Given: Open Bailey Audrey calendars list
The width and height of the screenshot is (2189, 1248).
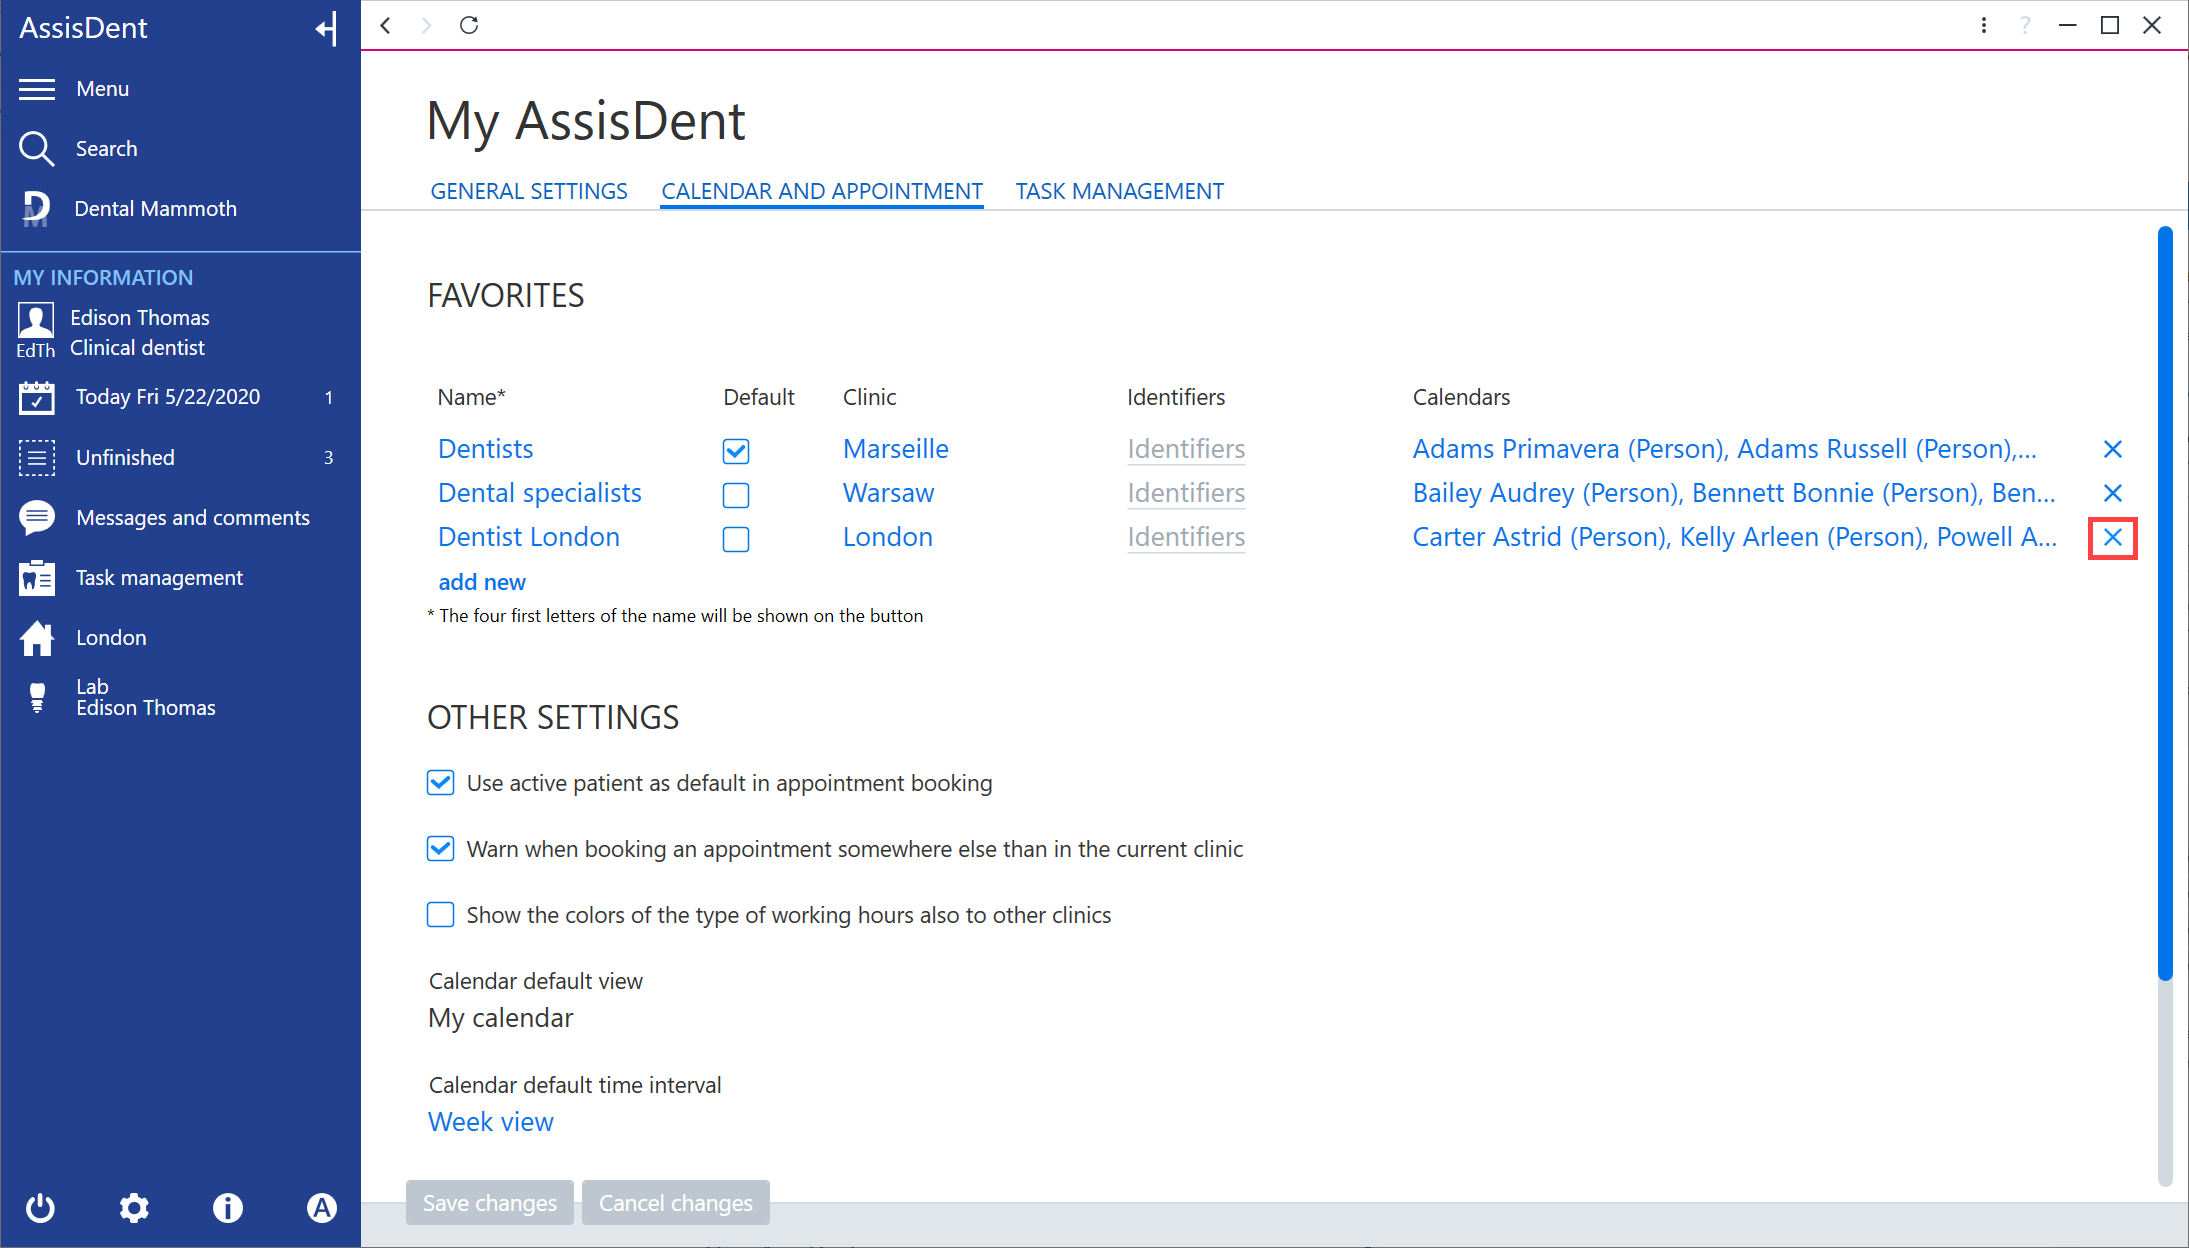Looking at the screenshot, I should pos(1734,493).
